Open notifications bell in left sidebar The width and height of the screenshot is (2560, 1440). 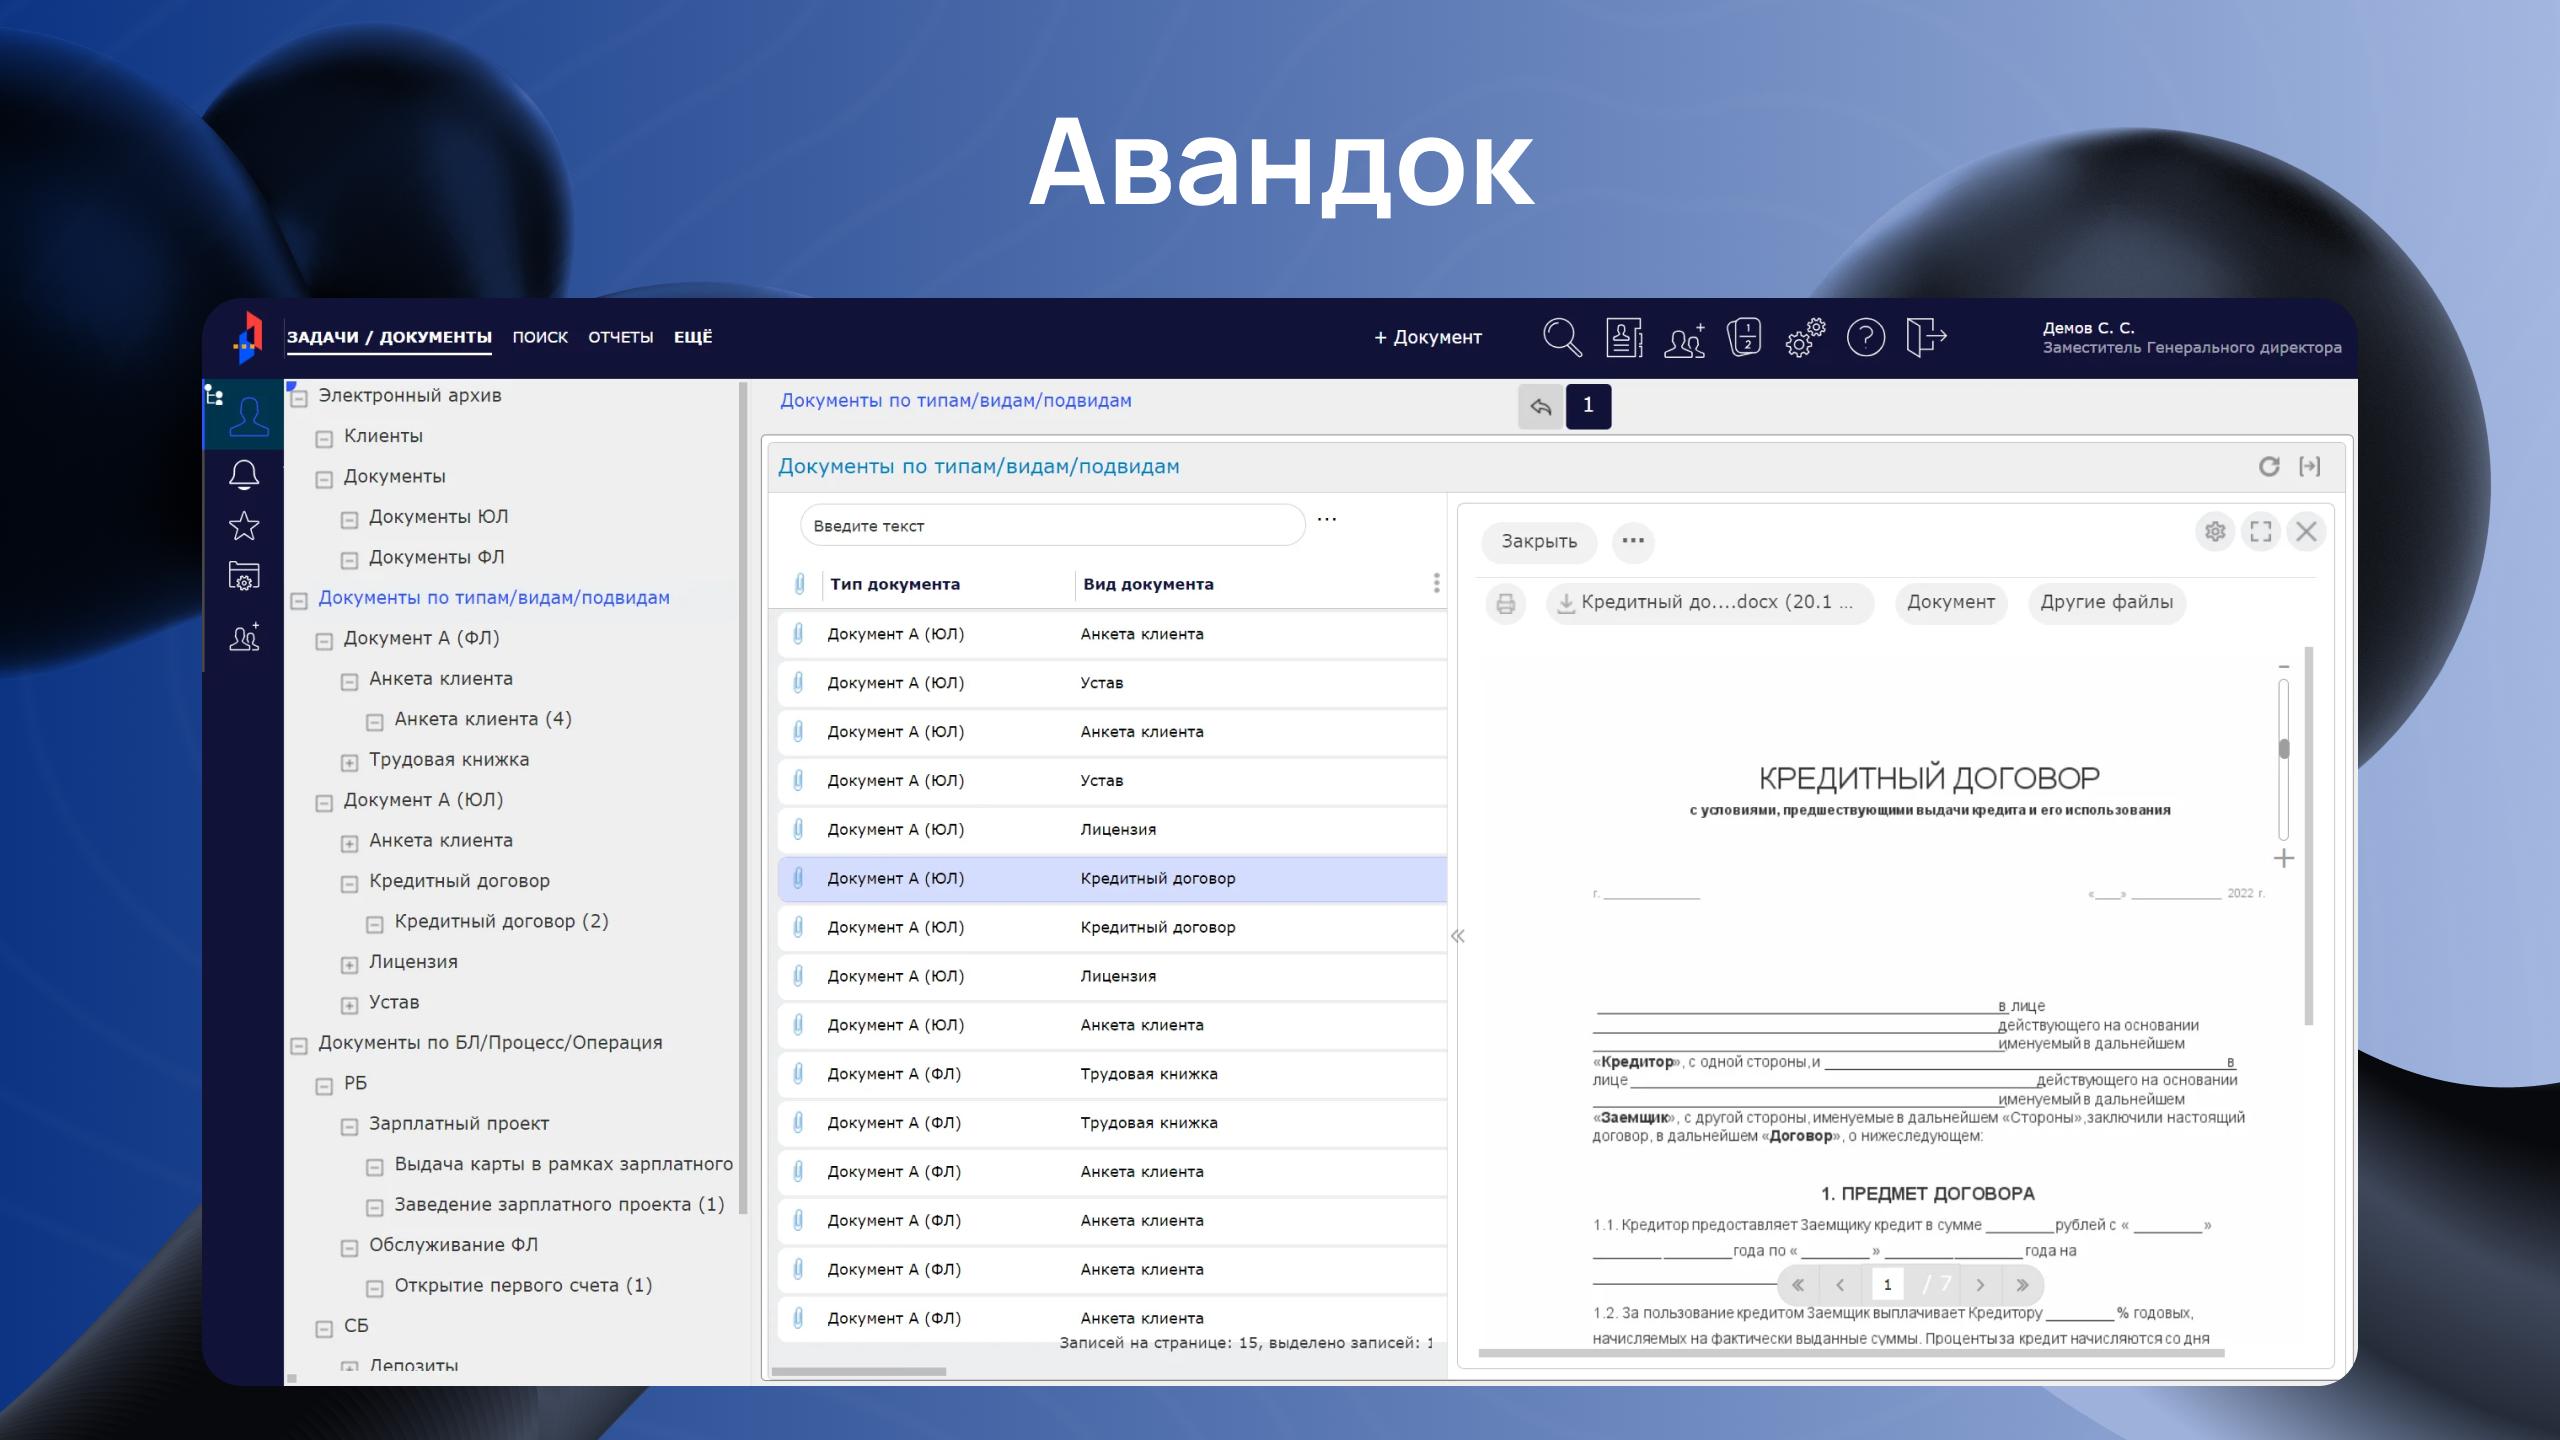[x=244, y=474]
